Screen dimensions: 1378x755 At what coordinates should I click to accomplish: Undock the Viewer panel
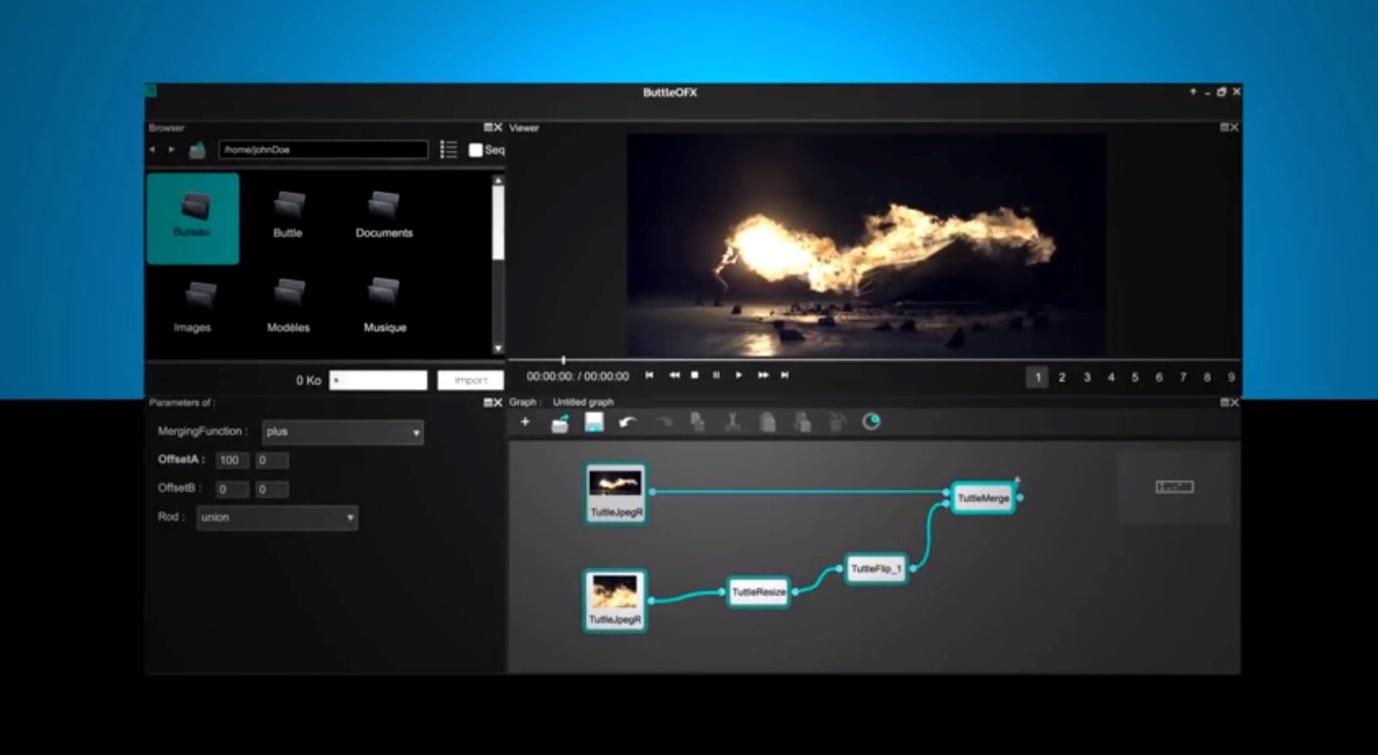point(1224,128)
